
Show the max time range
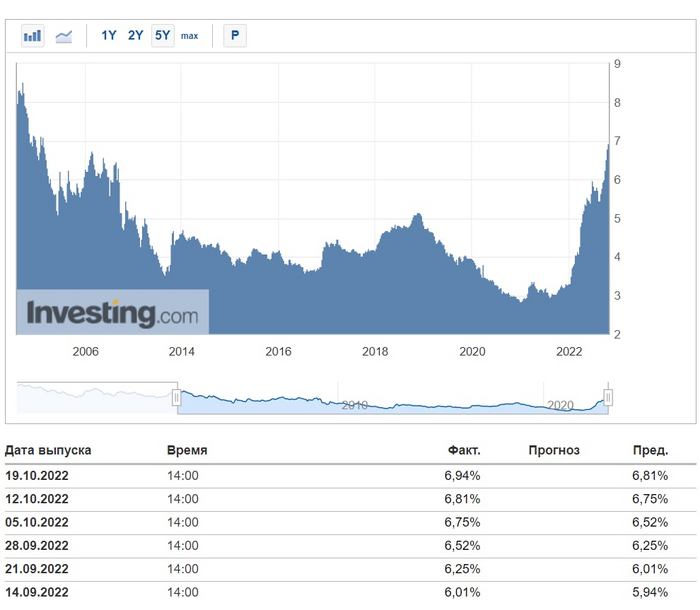190,36
